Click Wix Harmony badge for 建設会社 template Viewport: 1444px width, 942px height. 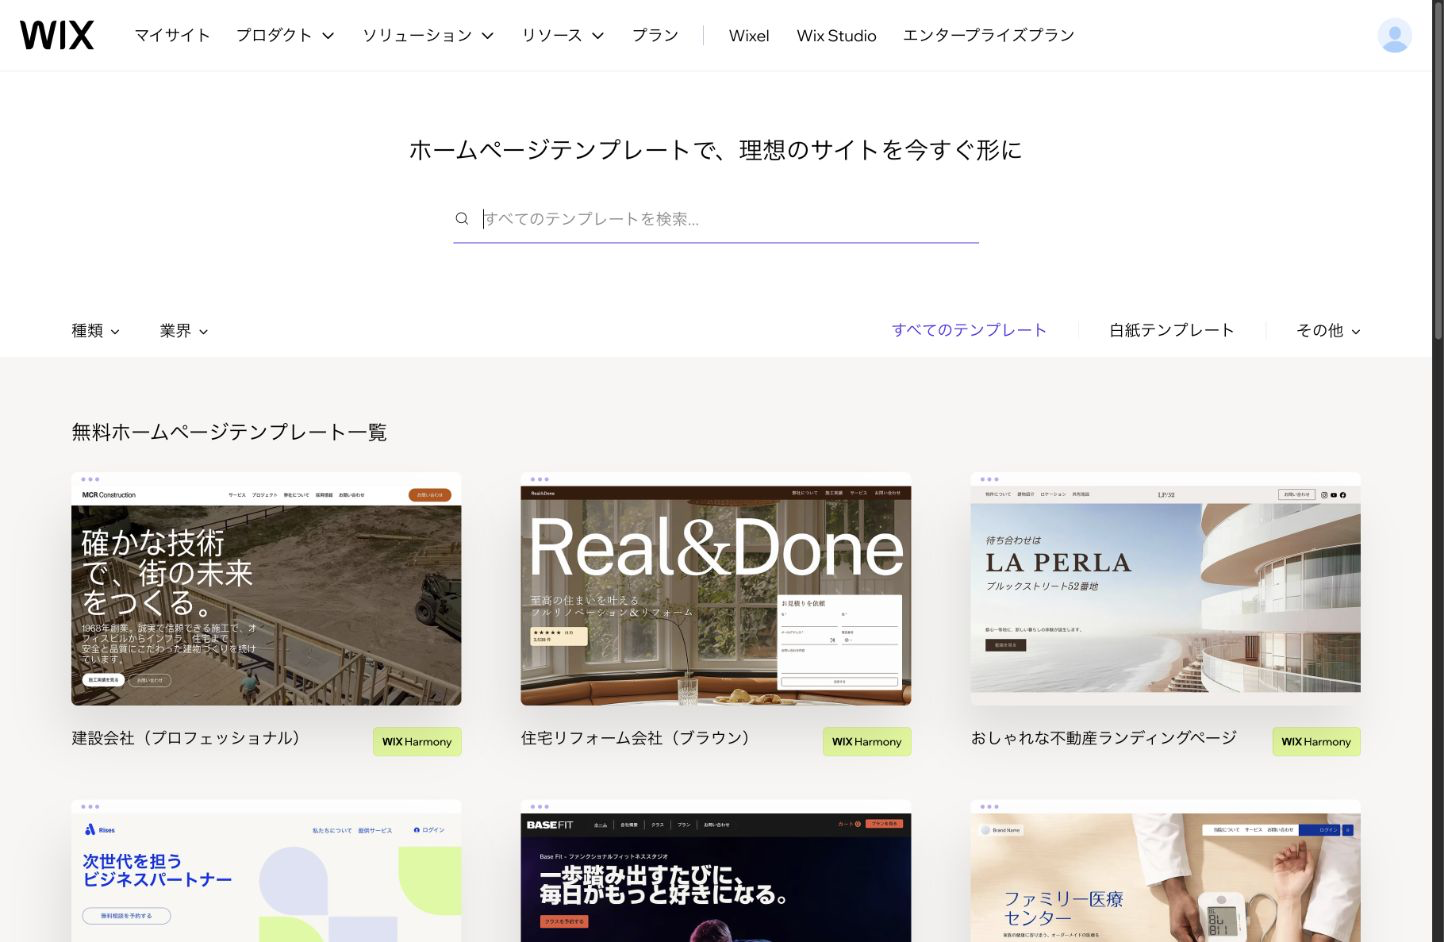point(417,741)
